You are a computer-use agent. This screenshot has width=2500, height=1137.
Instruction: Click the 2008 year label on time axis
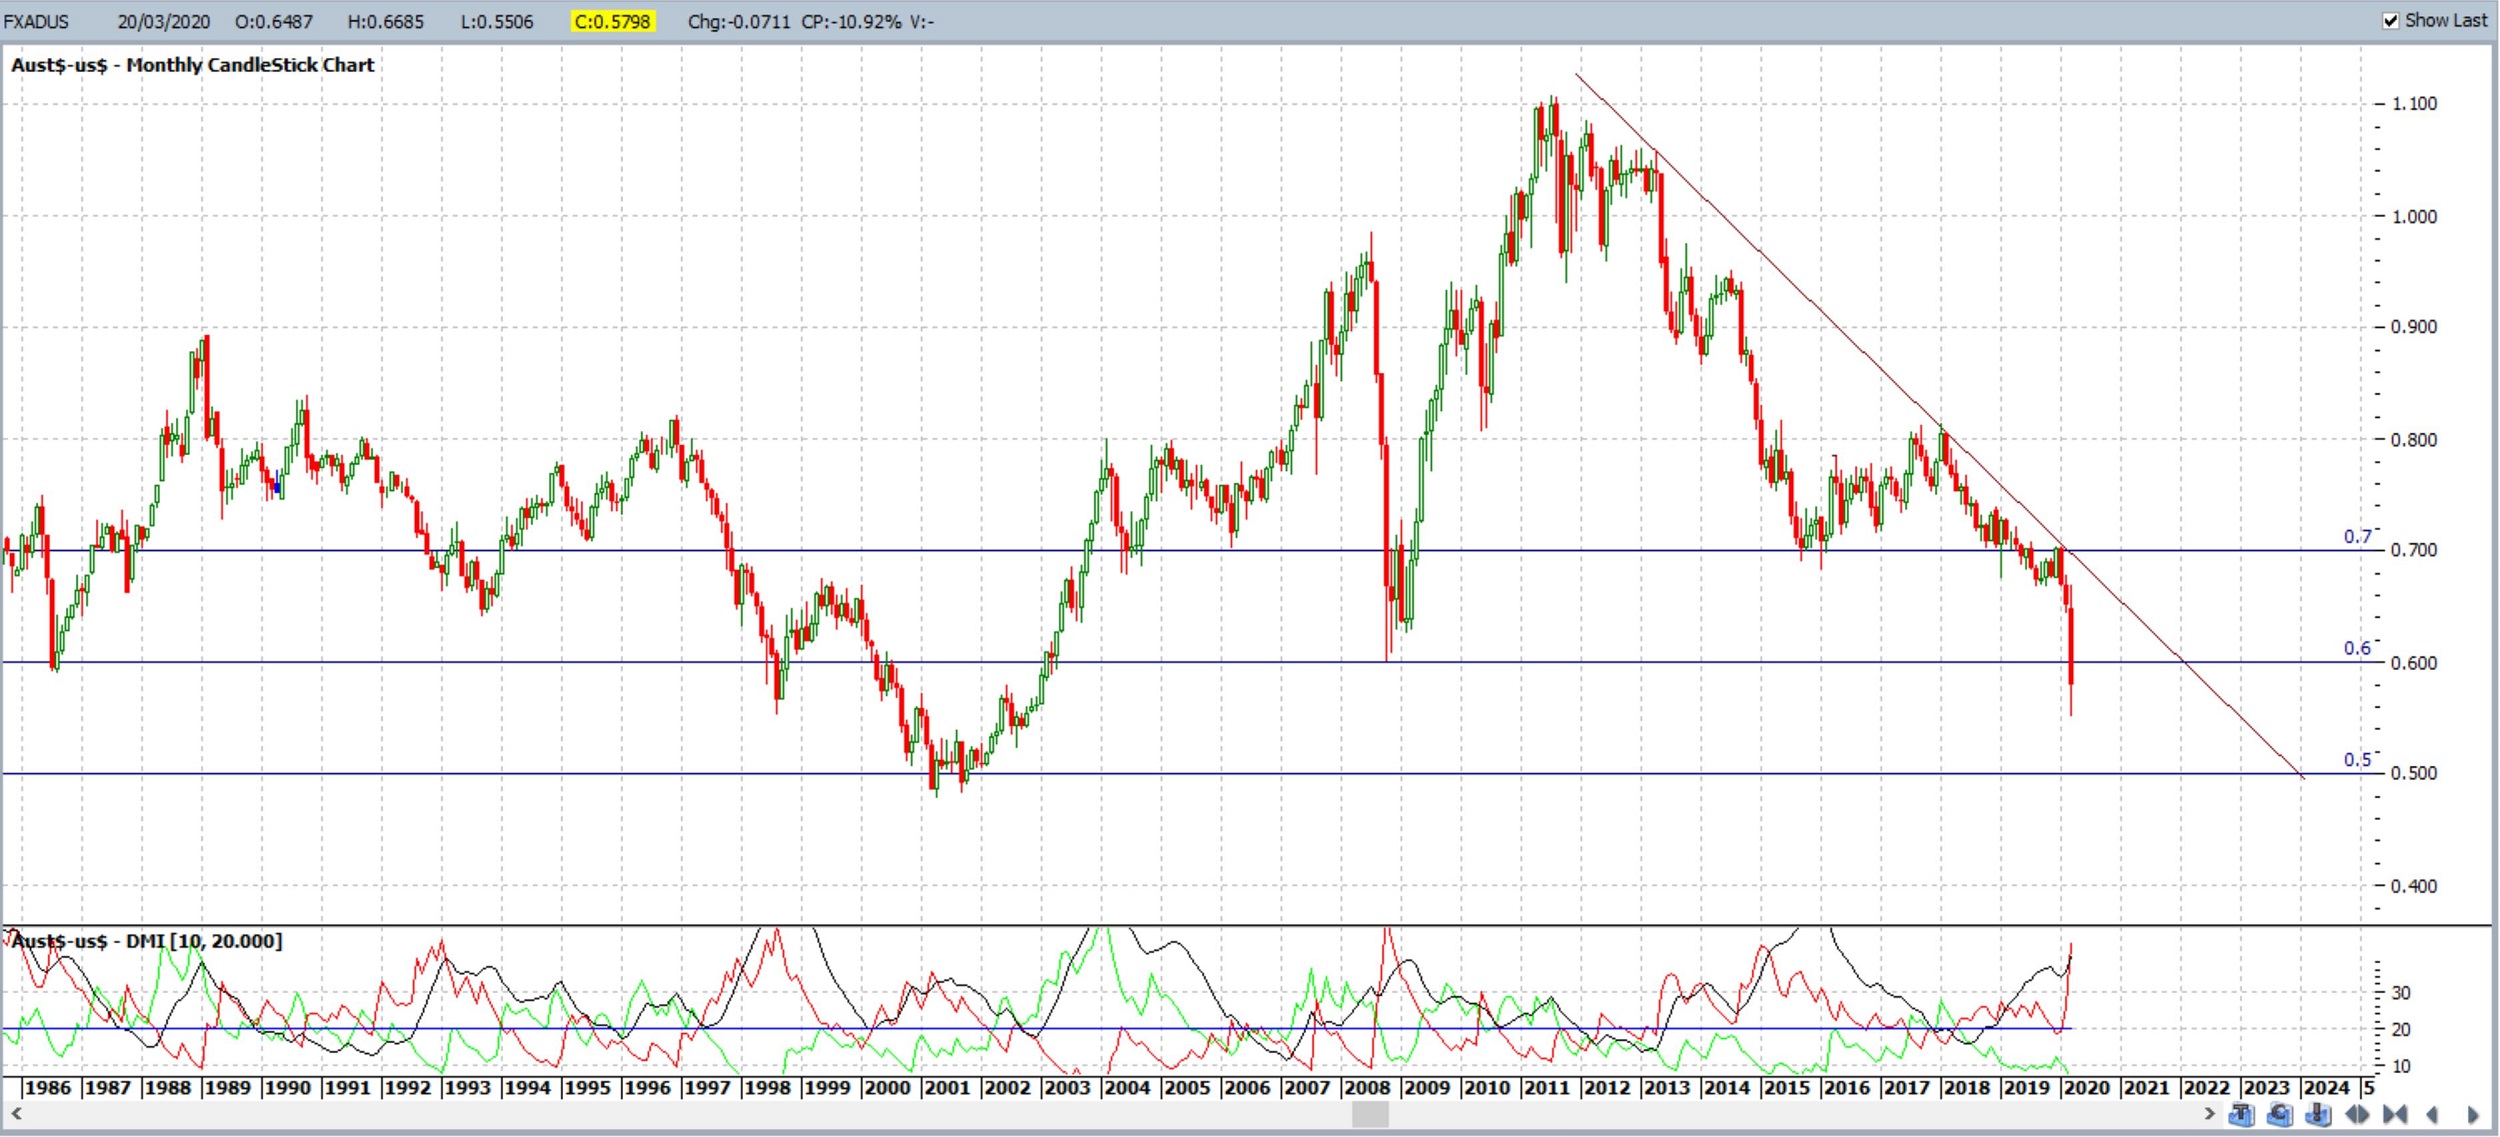[x=1366, y=1088]
